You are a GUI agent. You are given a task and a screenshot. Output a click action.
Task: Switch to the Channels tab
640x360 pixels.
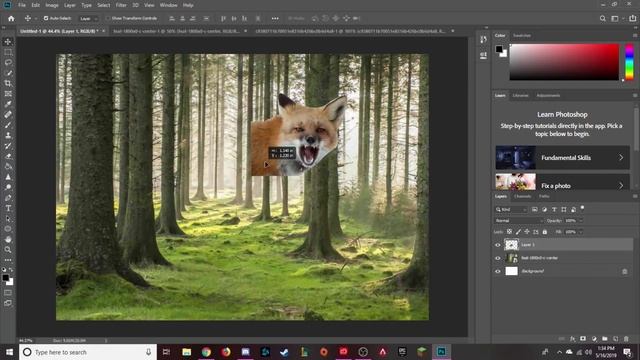(522, 196)
